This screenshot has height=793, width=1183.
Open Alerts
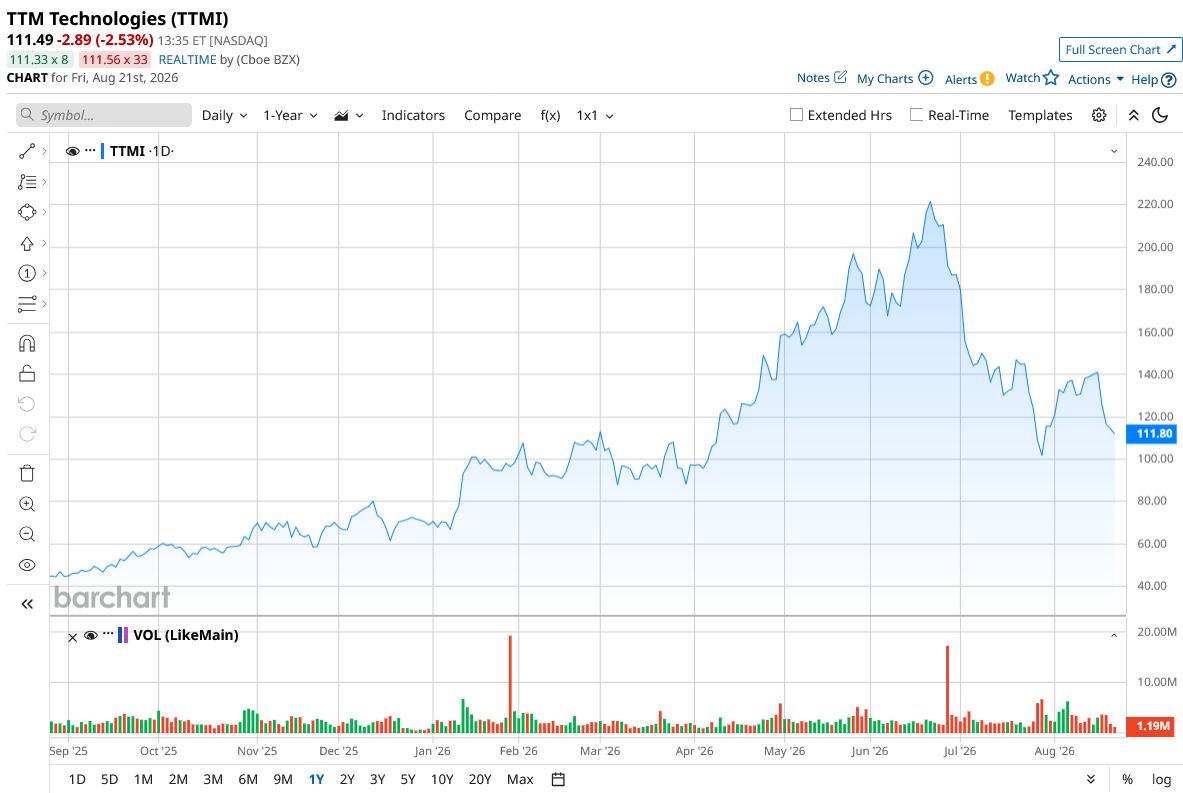pos(969,79)
